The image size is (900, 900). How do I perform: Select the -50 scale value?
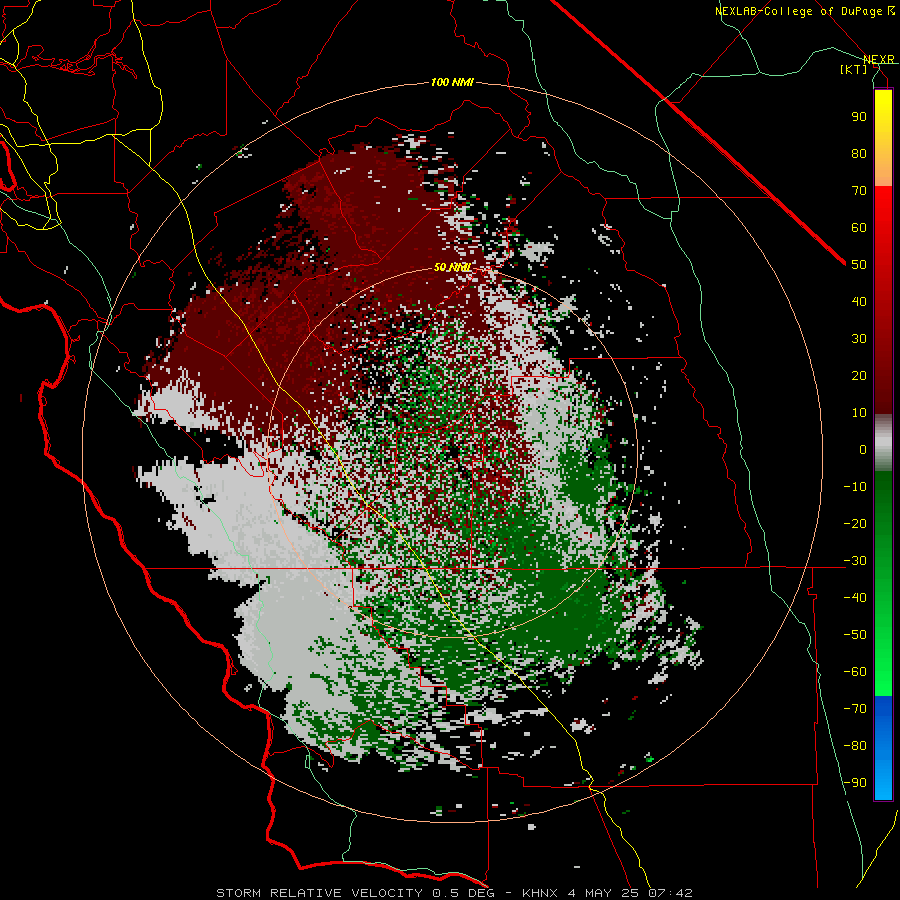tap(855, 635)
